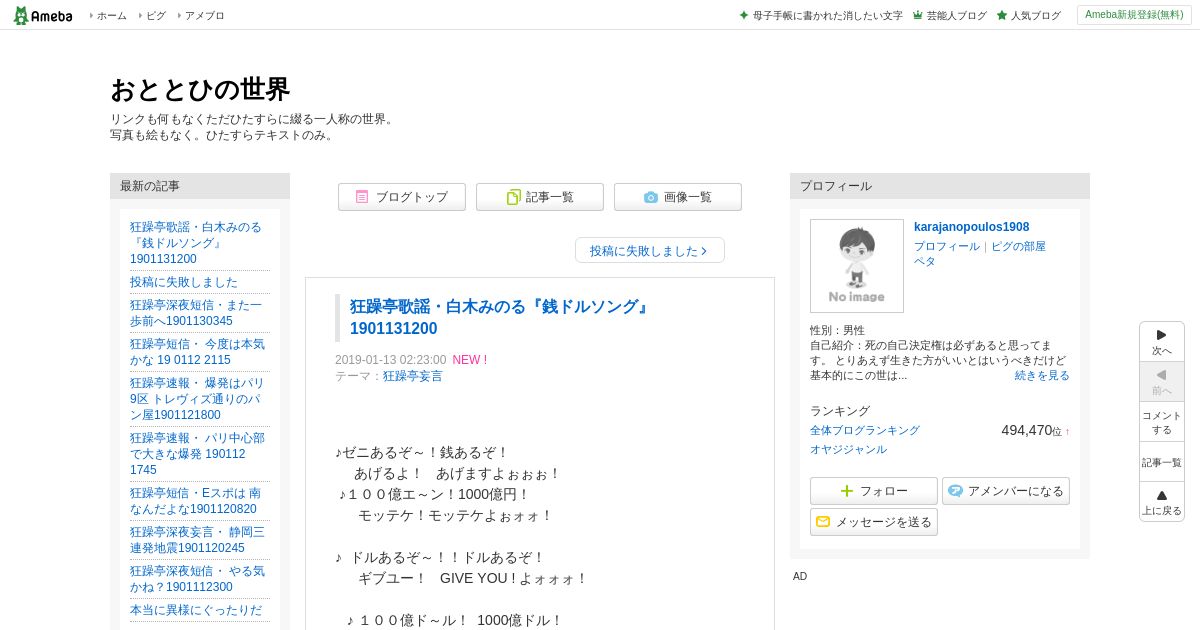Click 記事一覧 in side navigation
The image size is (1200, 630).
(1162, 462)
